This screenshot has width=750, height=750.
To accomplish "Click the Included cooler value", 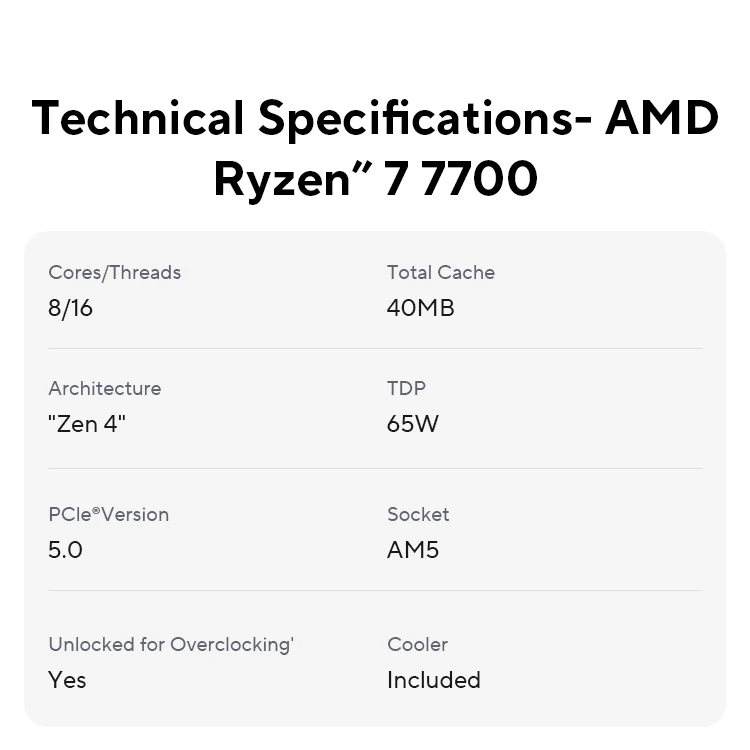I will [433, 680].
